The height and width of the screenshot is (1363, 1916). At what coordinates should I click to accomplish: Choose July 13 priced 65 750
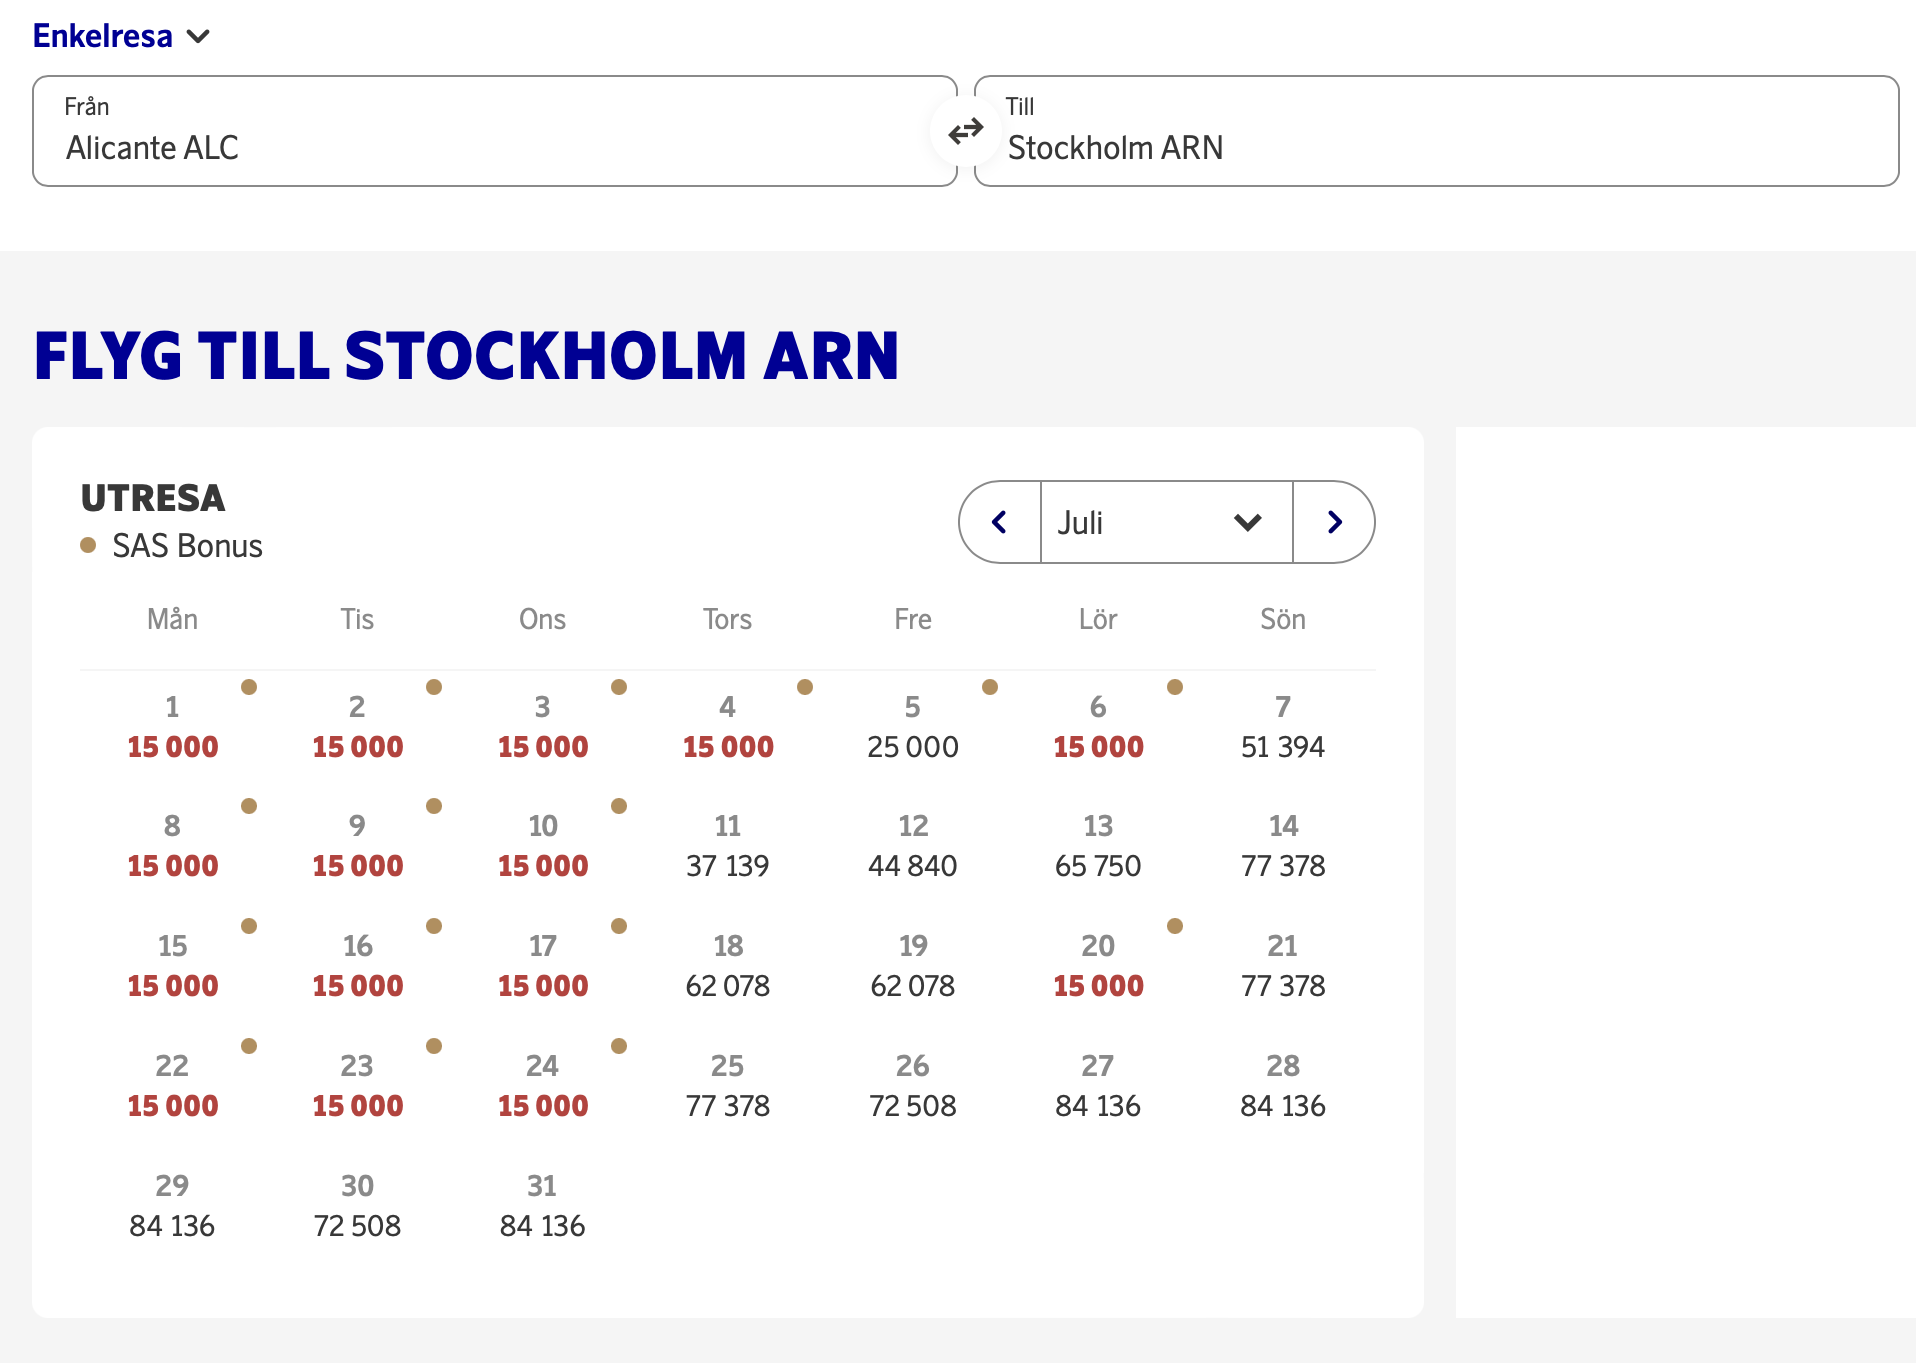click(x=1097, y=846)
